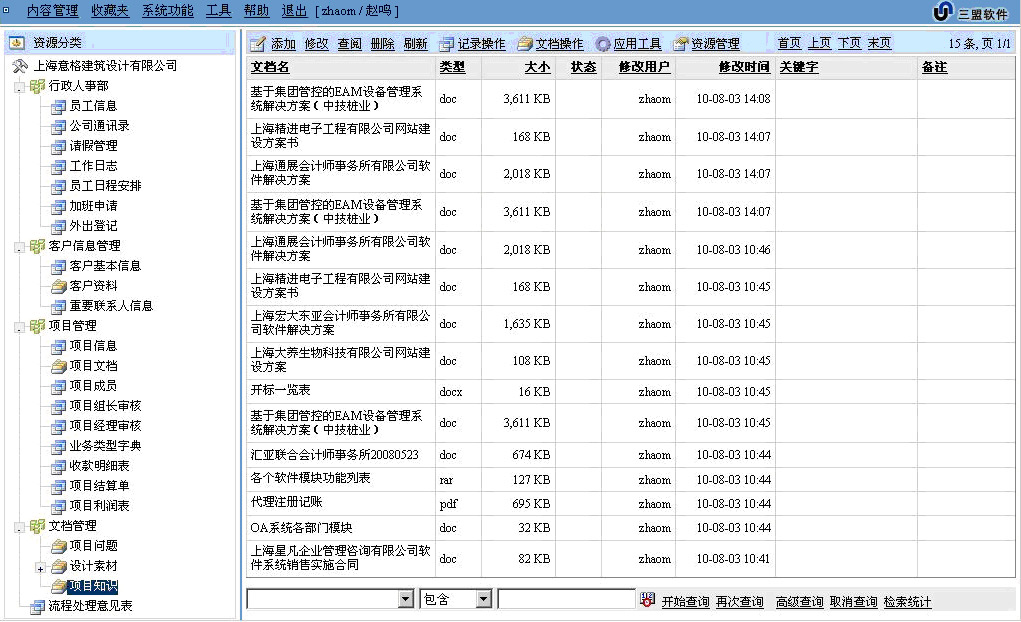Screen dimensions: 1021x622
Task: Click the search icon beside 开始查询
Action: click(x=647, y=600)
